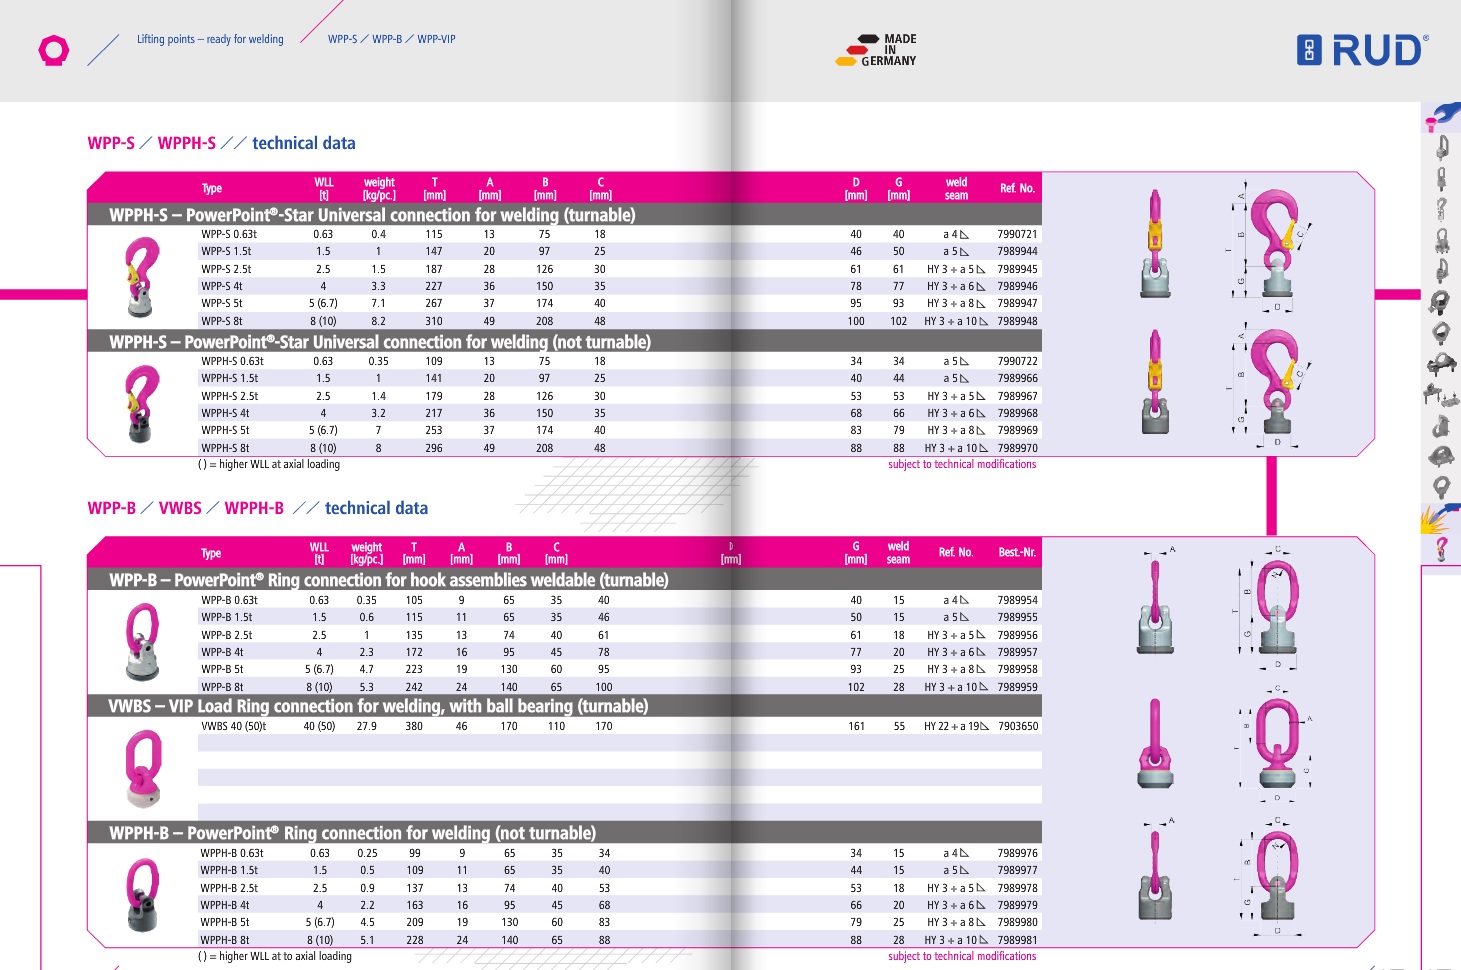Click the pink hexagon nut icon in header
Screen dimensions: 1461x970
[x=53, y=50]
